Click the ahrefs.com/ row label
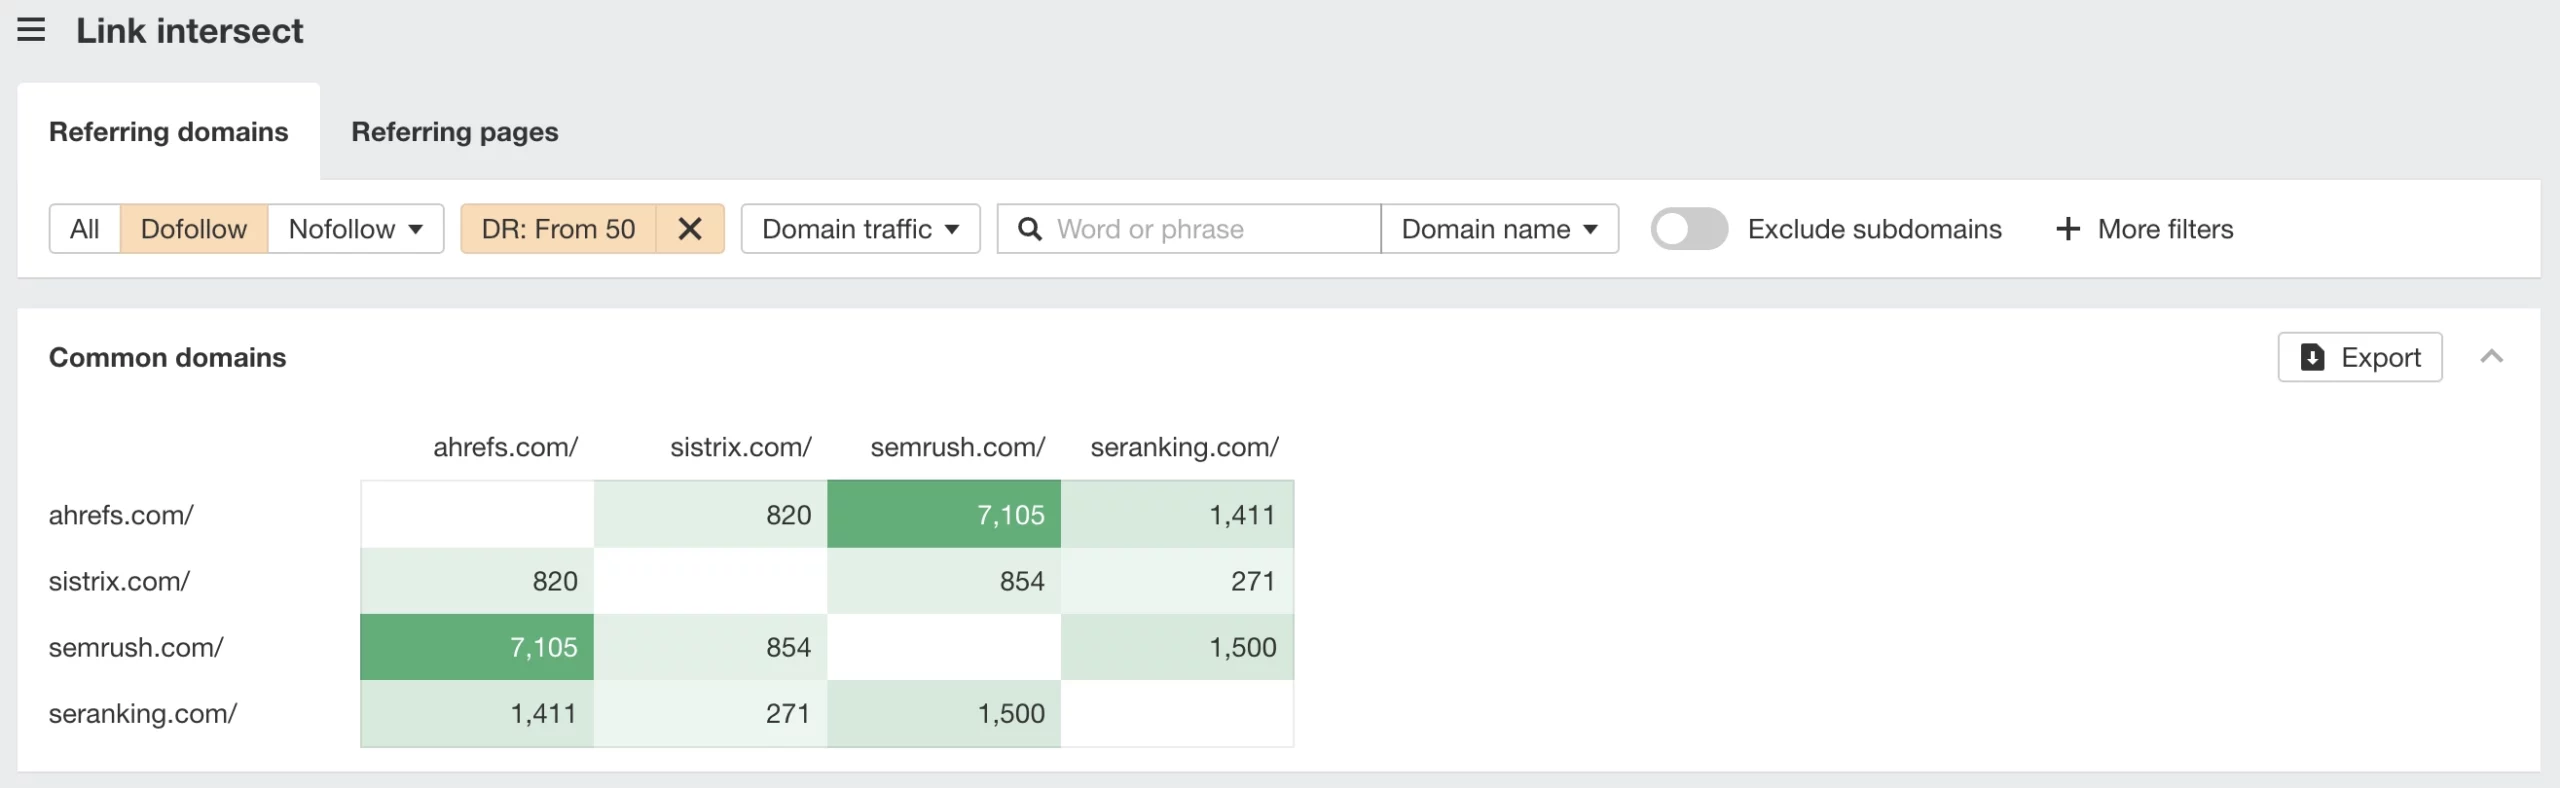Viewport: 2560px width, 788px height. 121,515
